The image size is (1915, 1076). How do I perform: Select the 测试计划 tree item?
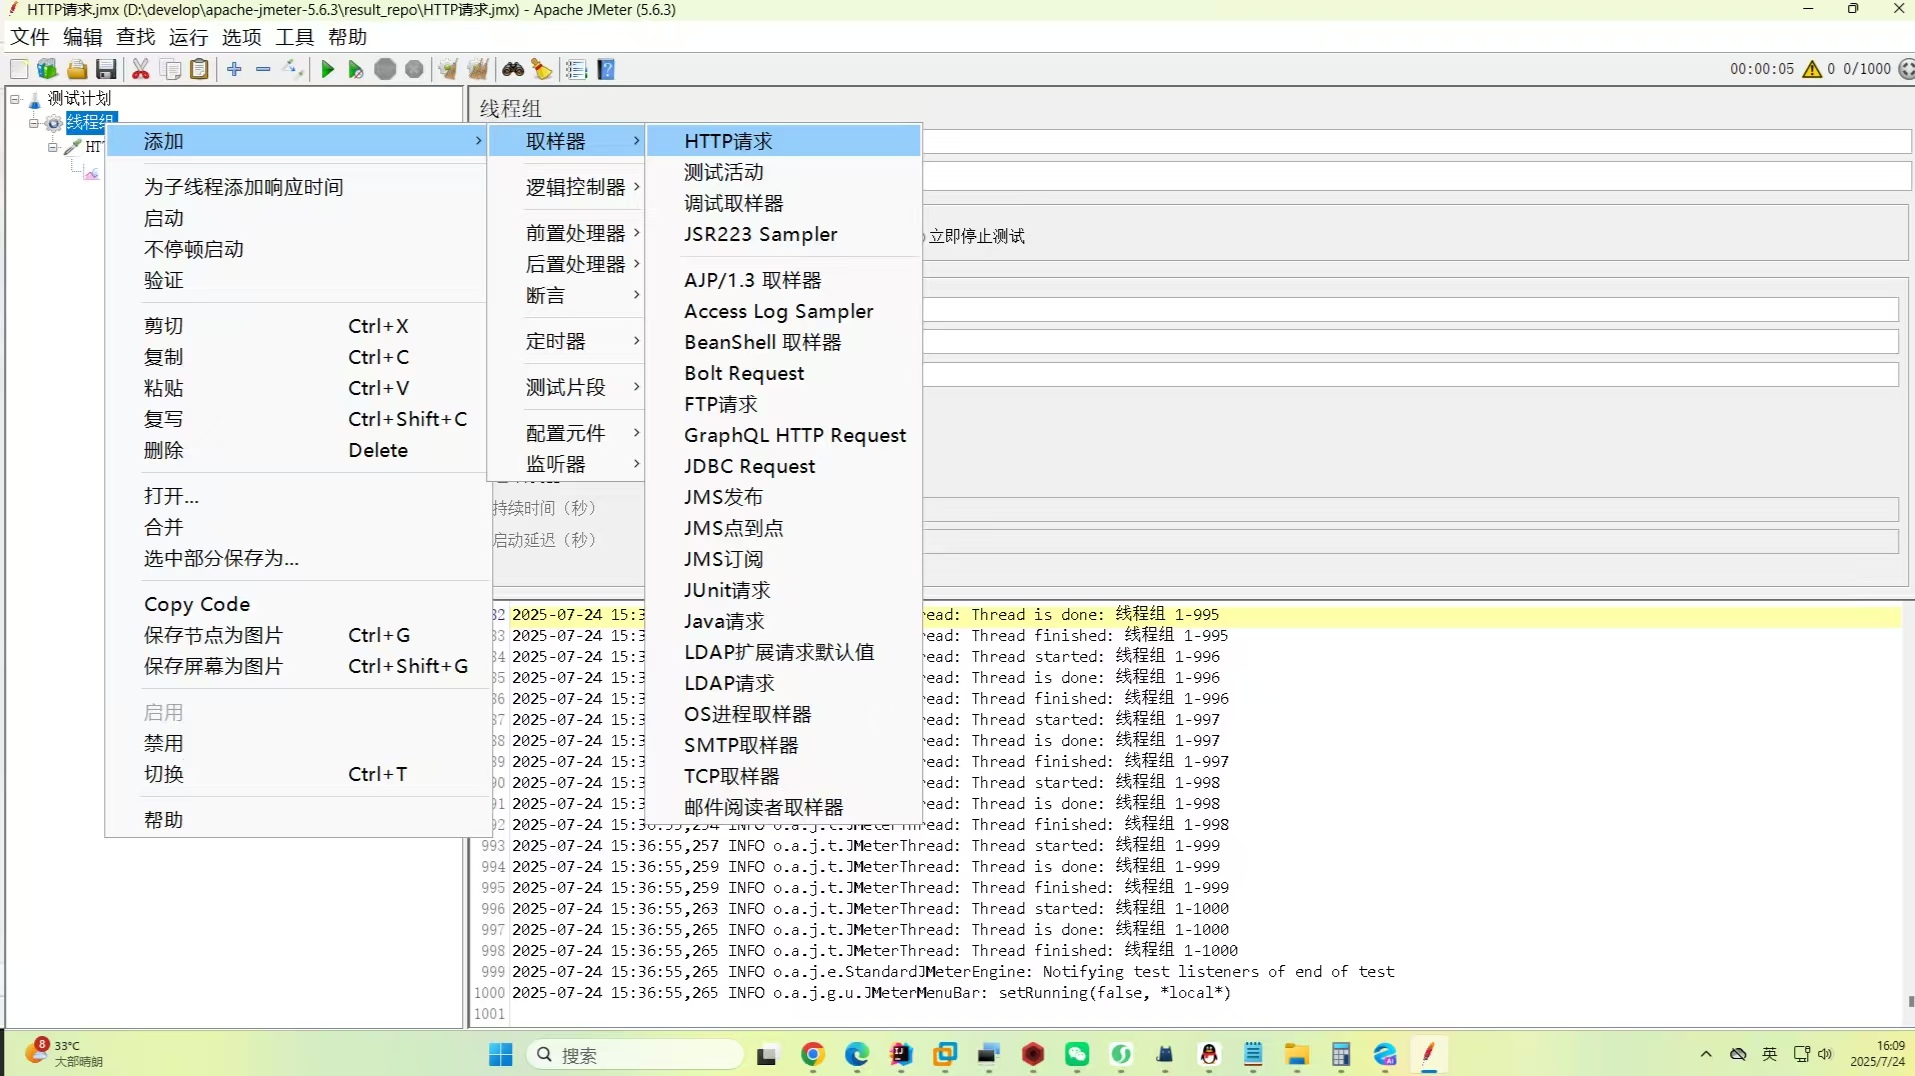click(x=79, y=98)
